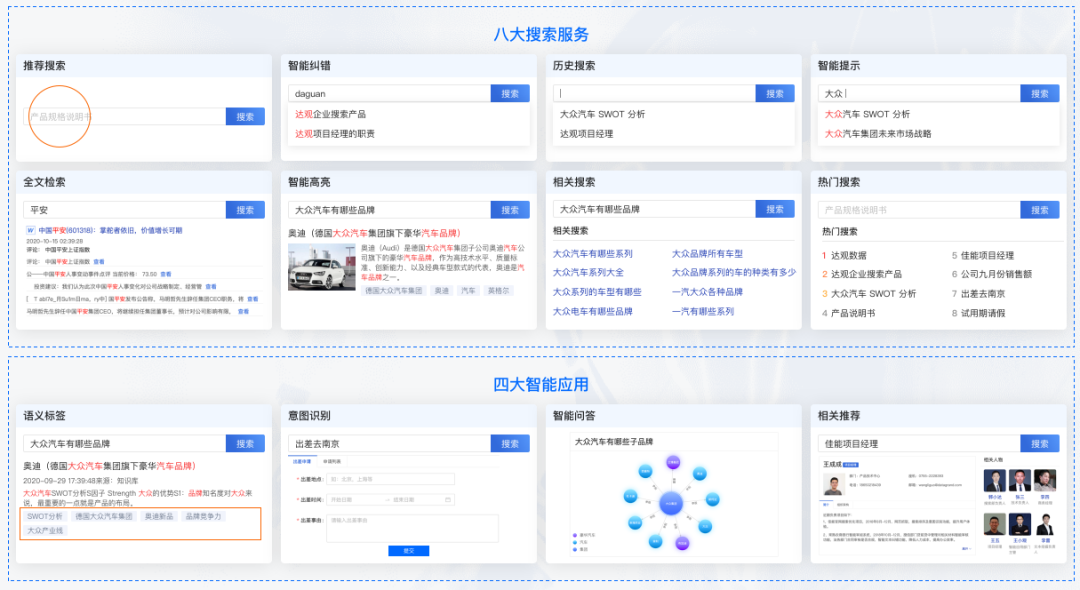Click the 品牌竞争力 semantic tag
The image size is (1080, 590).
(x=203, y=516)
